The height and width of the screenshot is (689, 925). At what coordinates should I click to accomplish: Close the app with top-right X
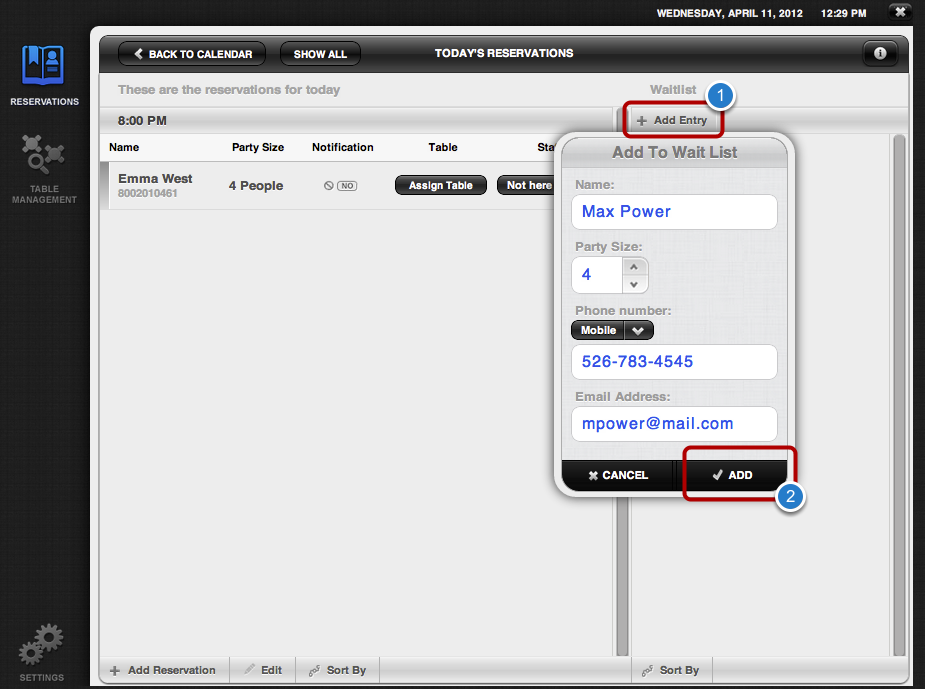tap(900, 12)
